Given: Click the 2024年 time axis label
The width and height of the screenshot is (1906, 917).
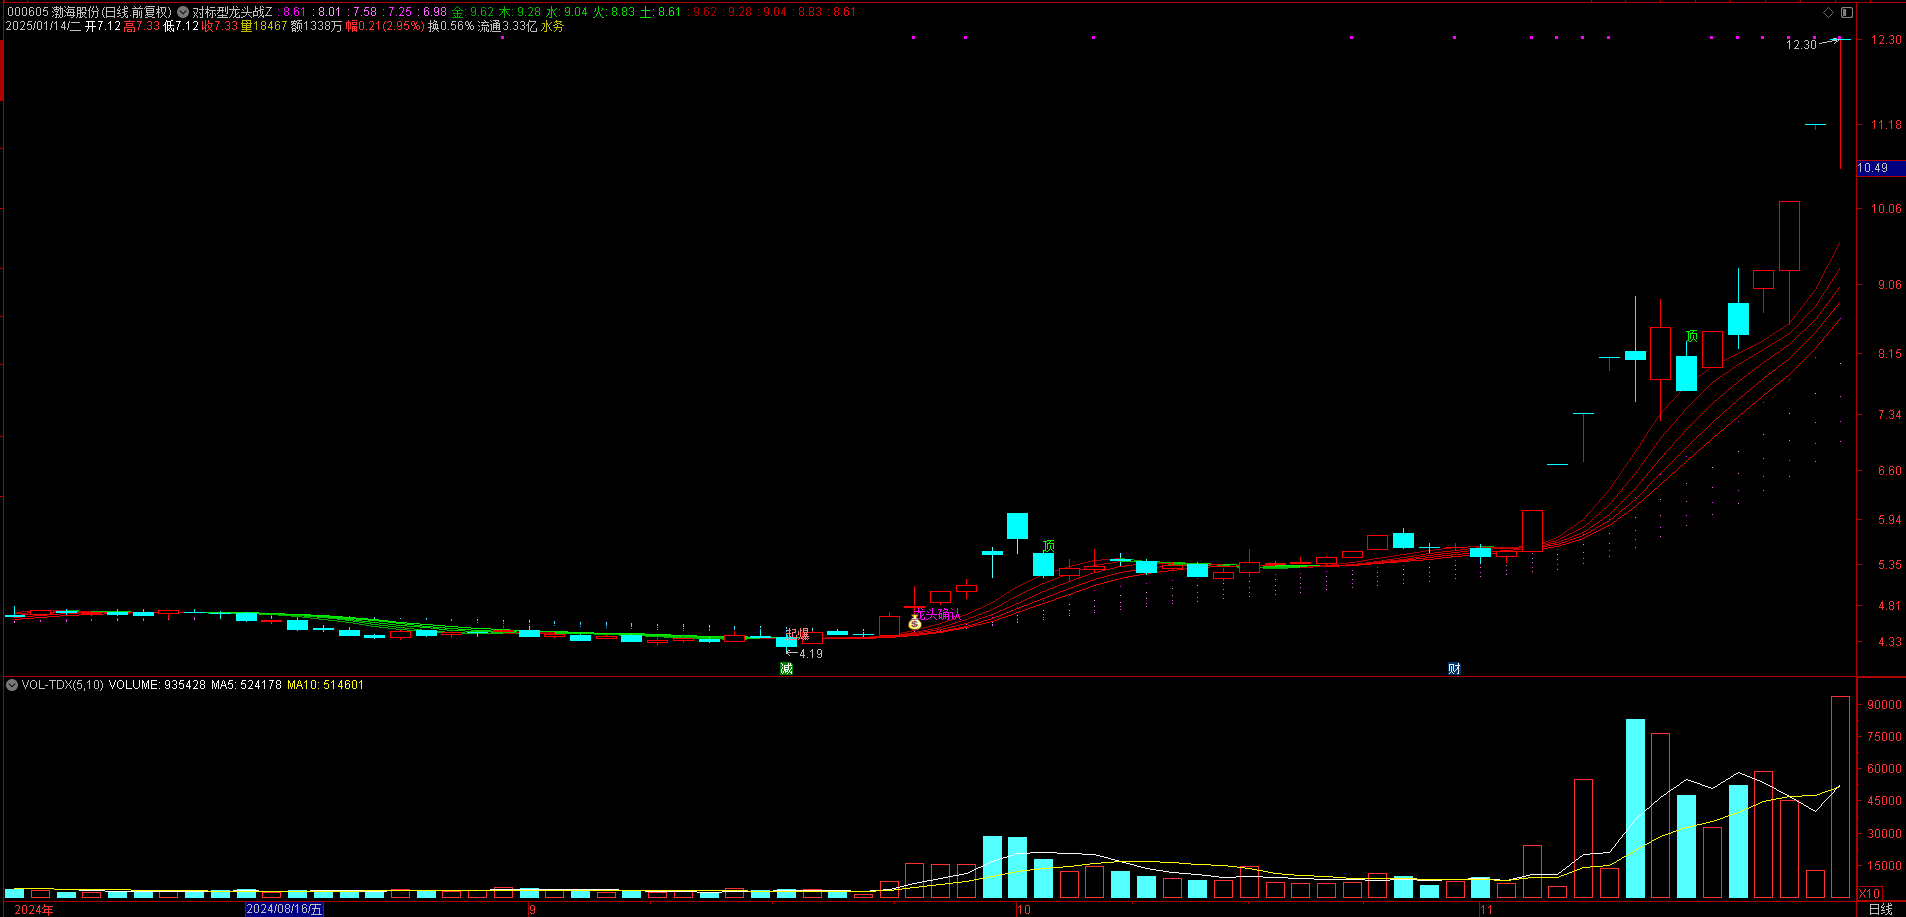Looking at the screenshot, I should tap(34, 909).
